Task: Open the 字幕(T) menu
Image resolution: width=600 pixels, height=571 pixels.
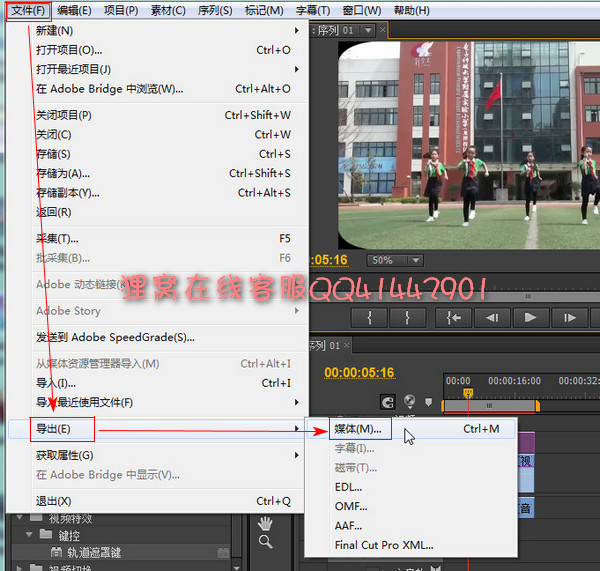Action: (313, 10)
